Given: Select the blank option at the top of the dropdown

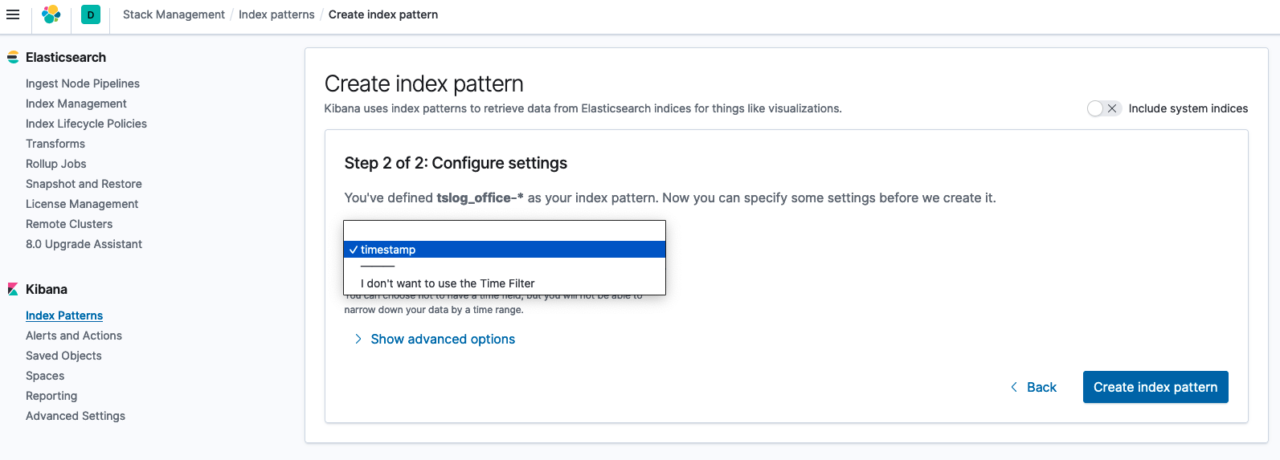Looking at the screenshot, I should (x=505, y=231).
